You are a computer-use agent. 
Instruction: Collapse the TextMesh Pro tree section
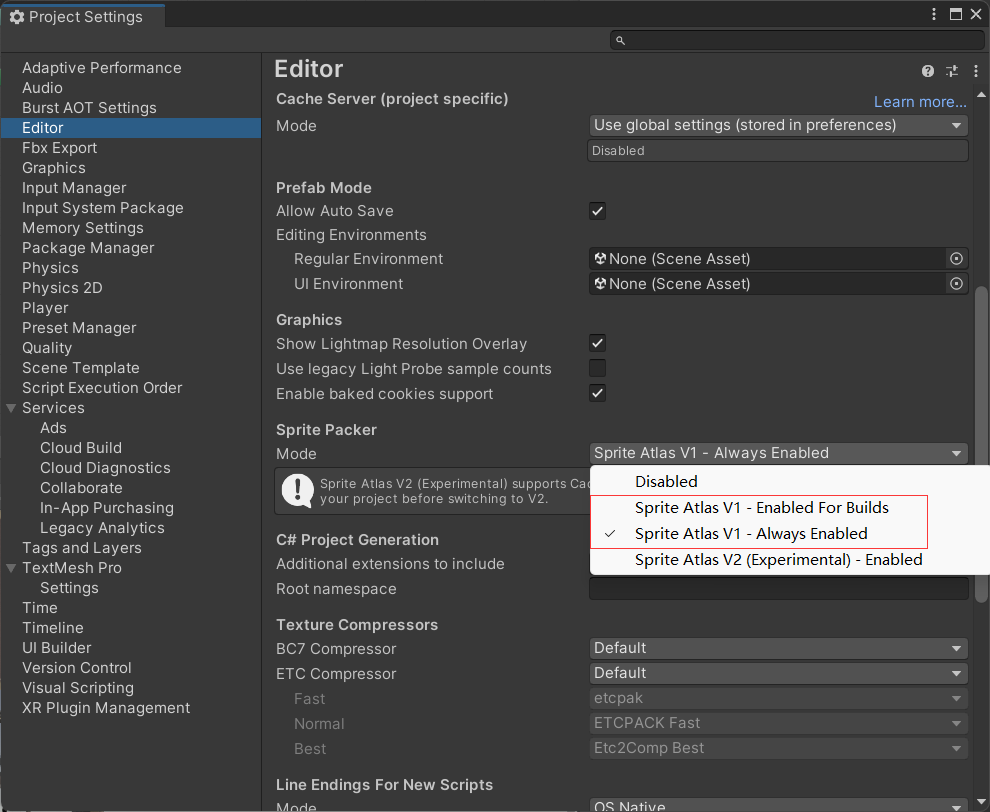(11, 568)
